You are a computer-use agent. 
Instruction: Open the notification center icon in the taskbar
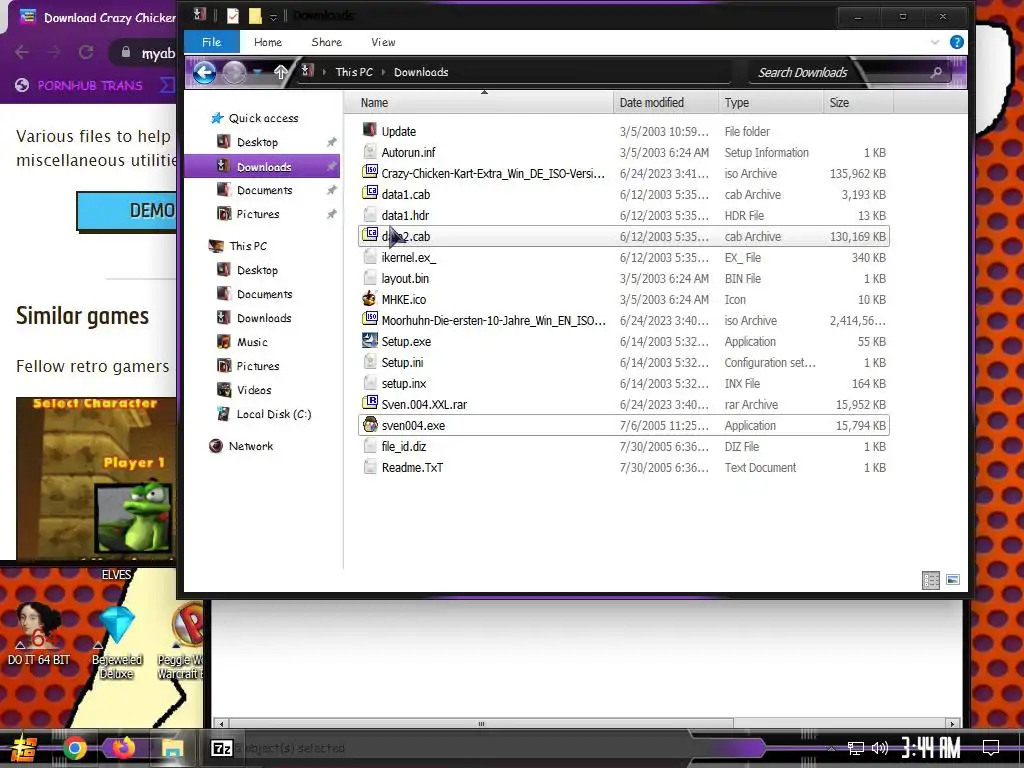coord(991,747)
